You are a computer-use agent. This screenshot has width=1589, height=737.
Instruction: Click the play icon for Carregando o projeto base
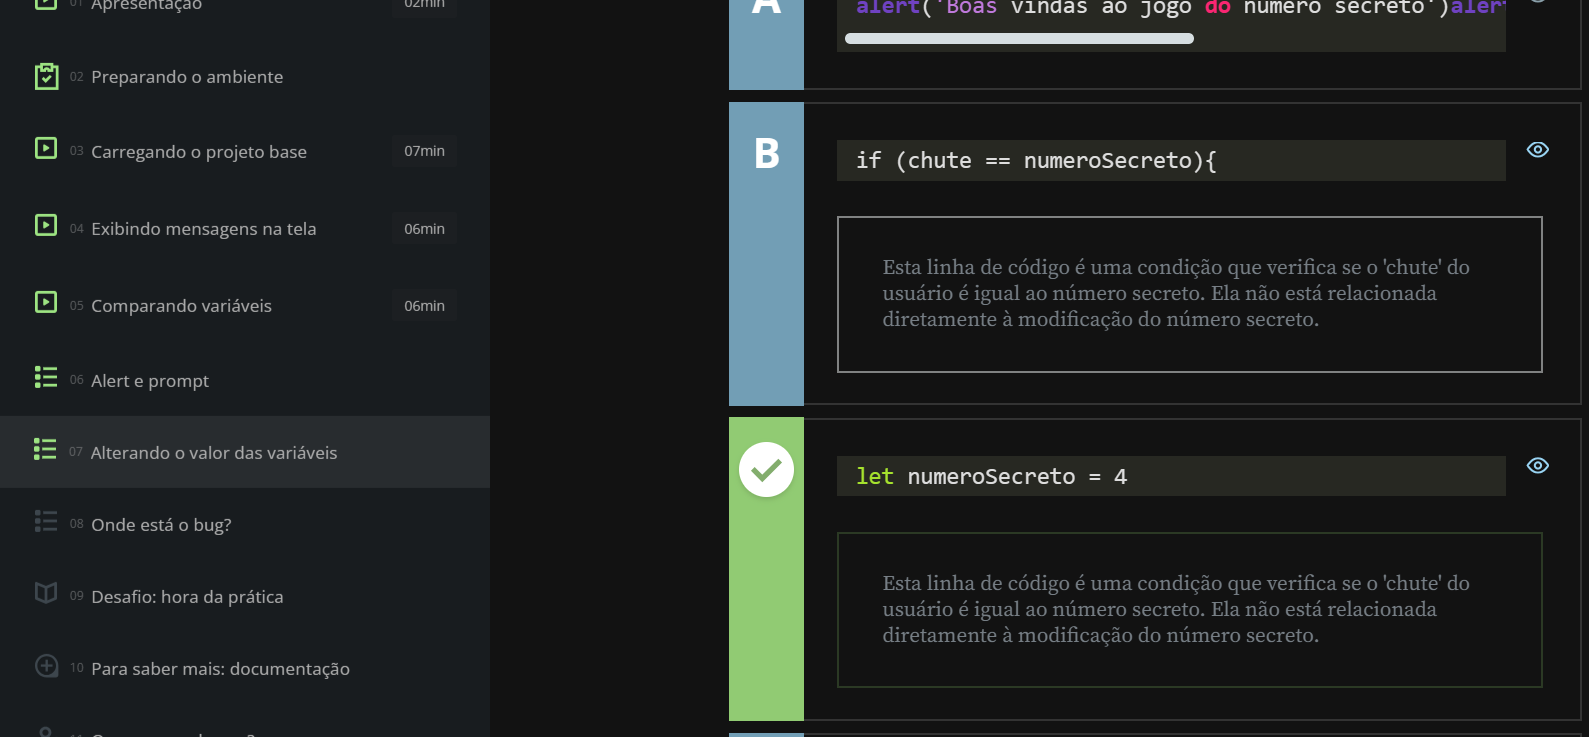click(46, 148)
